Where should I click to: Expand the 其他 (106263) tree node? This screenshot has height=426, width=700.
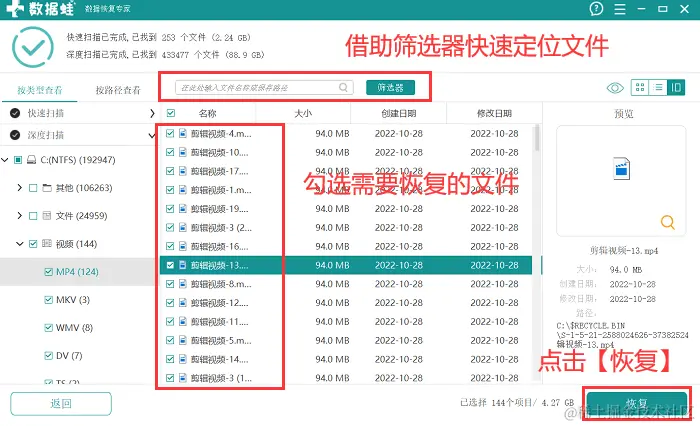coord(20,188)
